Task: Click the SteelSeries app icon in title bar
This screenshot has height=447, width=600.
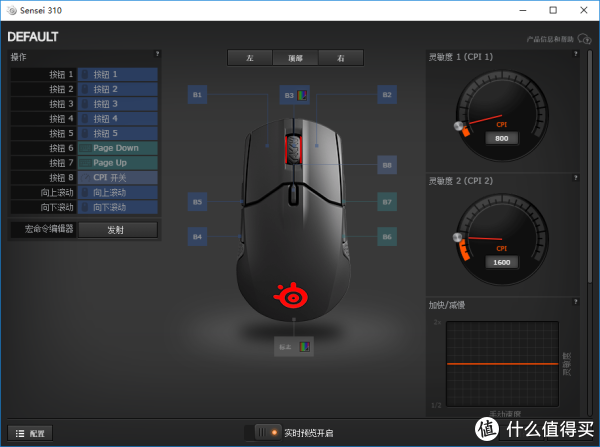Action: pyautogui.click(x=12, y=10)
